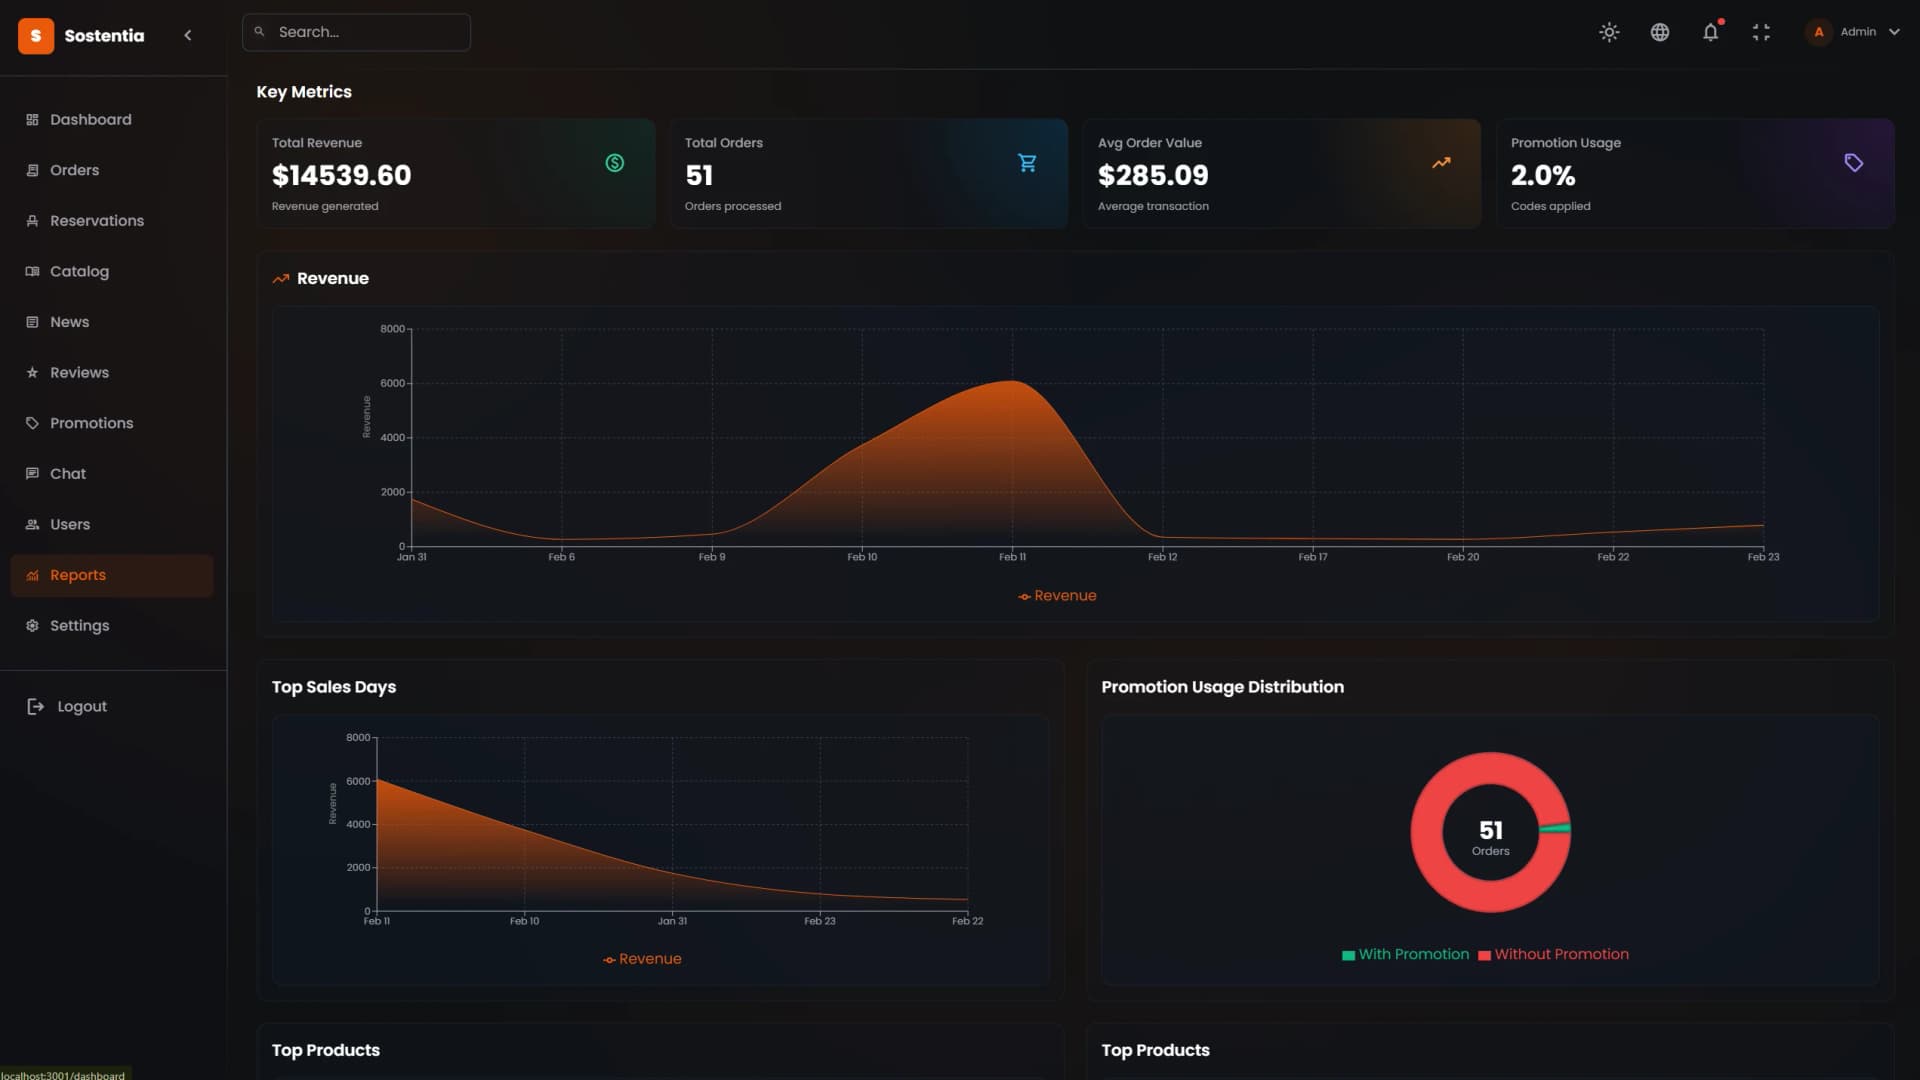
Task: Open the Chat section
Action: [68, 473]
